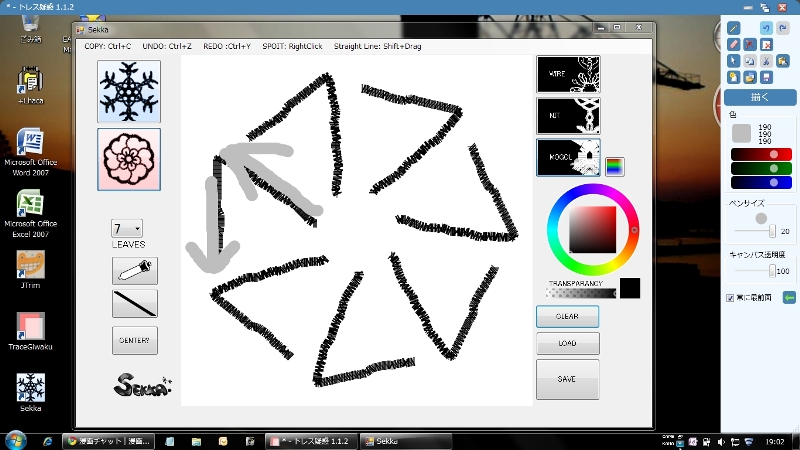
Task: Click the 'COPY: Ctrl+C' hint text
Action: pyautogui.click(x=108, y=46)
